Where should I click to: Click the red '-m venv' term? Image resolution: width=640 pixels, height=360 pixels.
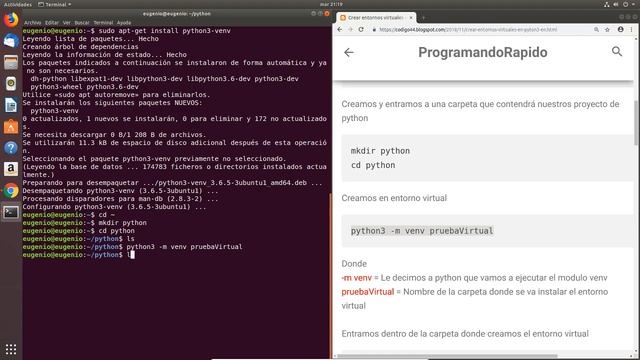[x=356, y=278]
